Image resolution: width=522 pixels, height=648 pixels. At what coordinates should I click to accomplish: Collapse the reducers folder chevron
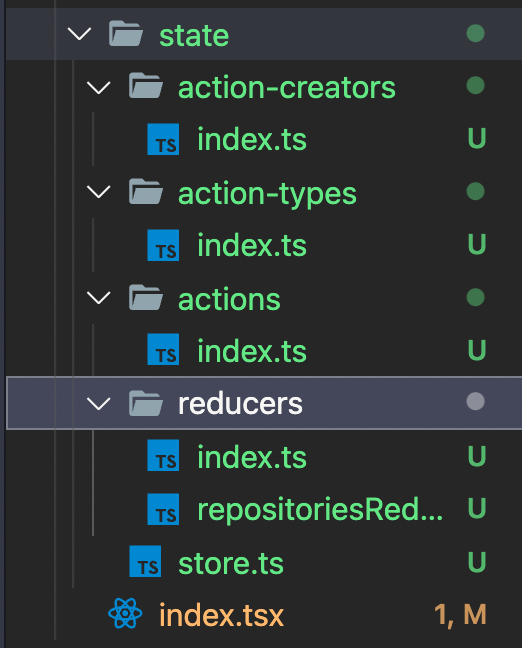[99, 404]
